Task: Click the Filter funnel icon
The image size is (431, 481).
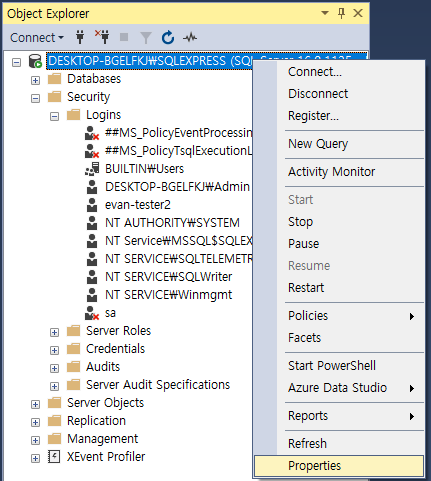Action: point(146,38)
